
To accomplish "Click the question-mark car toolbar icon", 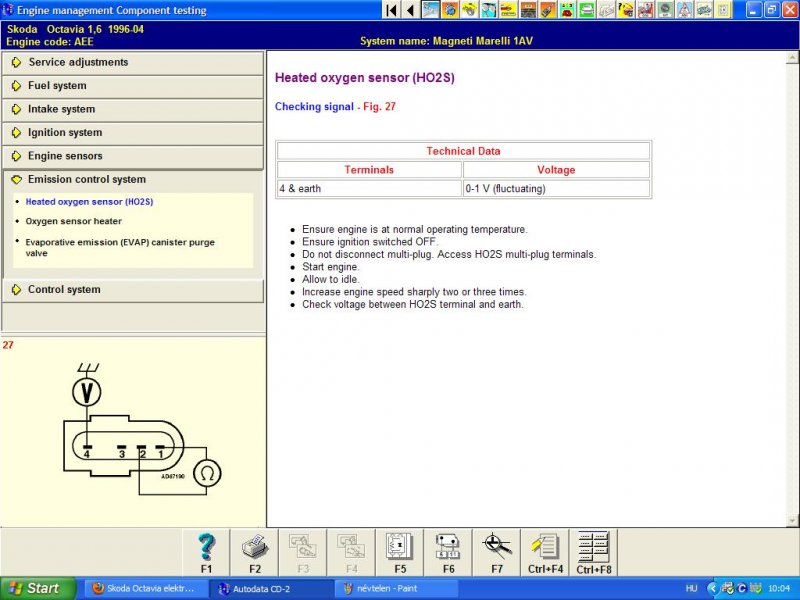I will pos(626,10).
